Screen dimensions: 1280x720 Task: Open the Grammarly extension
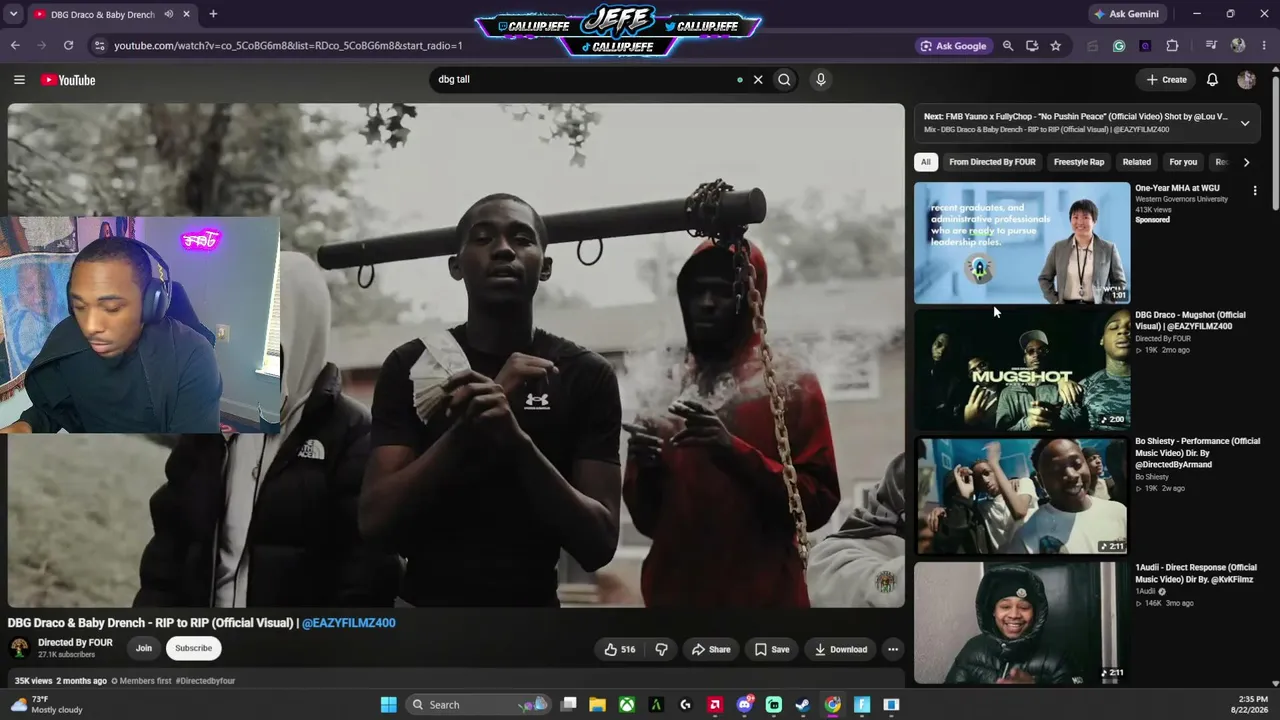pos(1119,45)
